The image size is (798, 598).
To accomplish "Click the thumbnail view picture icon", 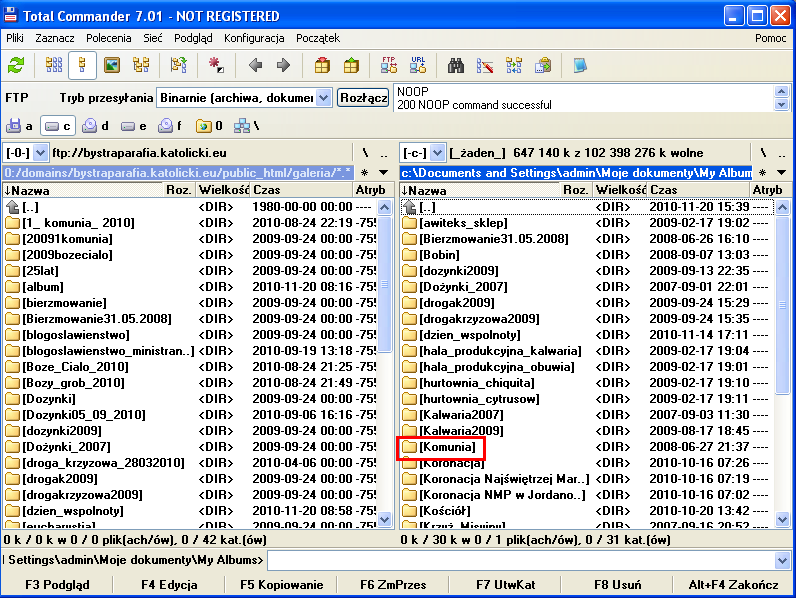I will pos(112,65).
